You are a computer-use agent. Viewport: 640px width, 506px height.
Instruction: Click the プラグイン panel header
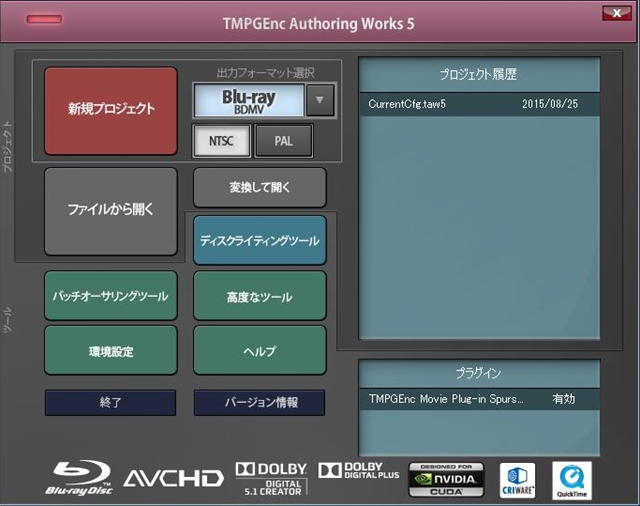pyautogui.click(x=479, y=373)
